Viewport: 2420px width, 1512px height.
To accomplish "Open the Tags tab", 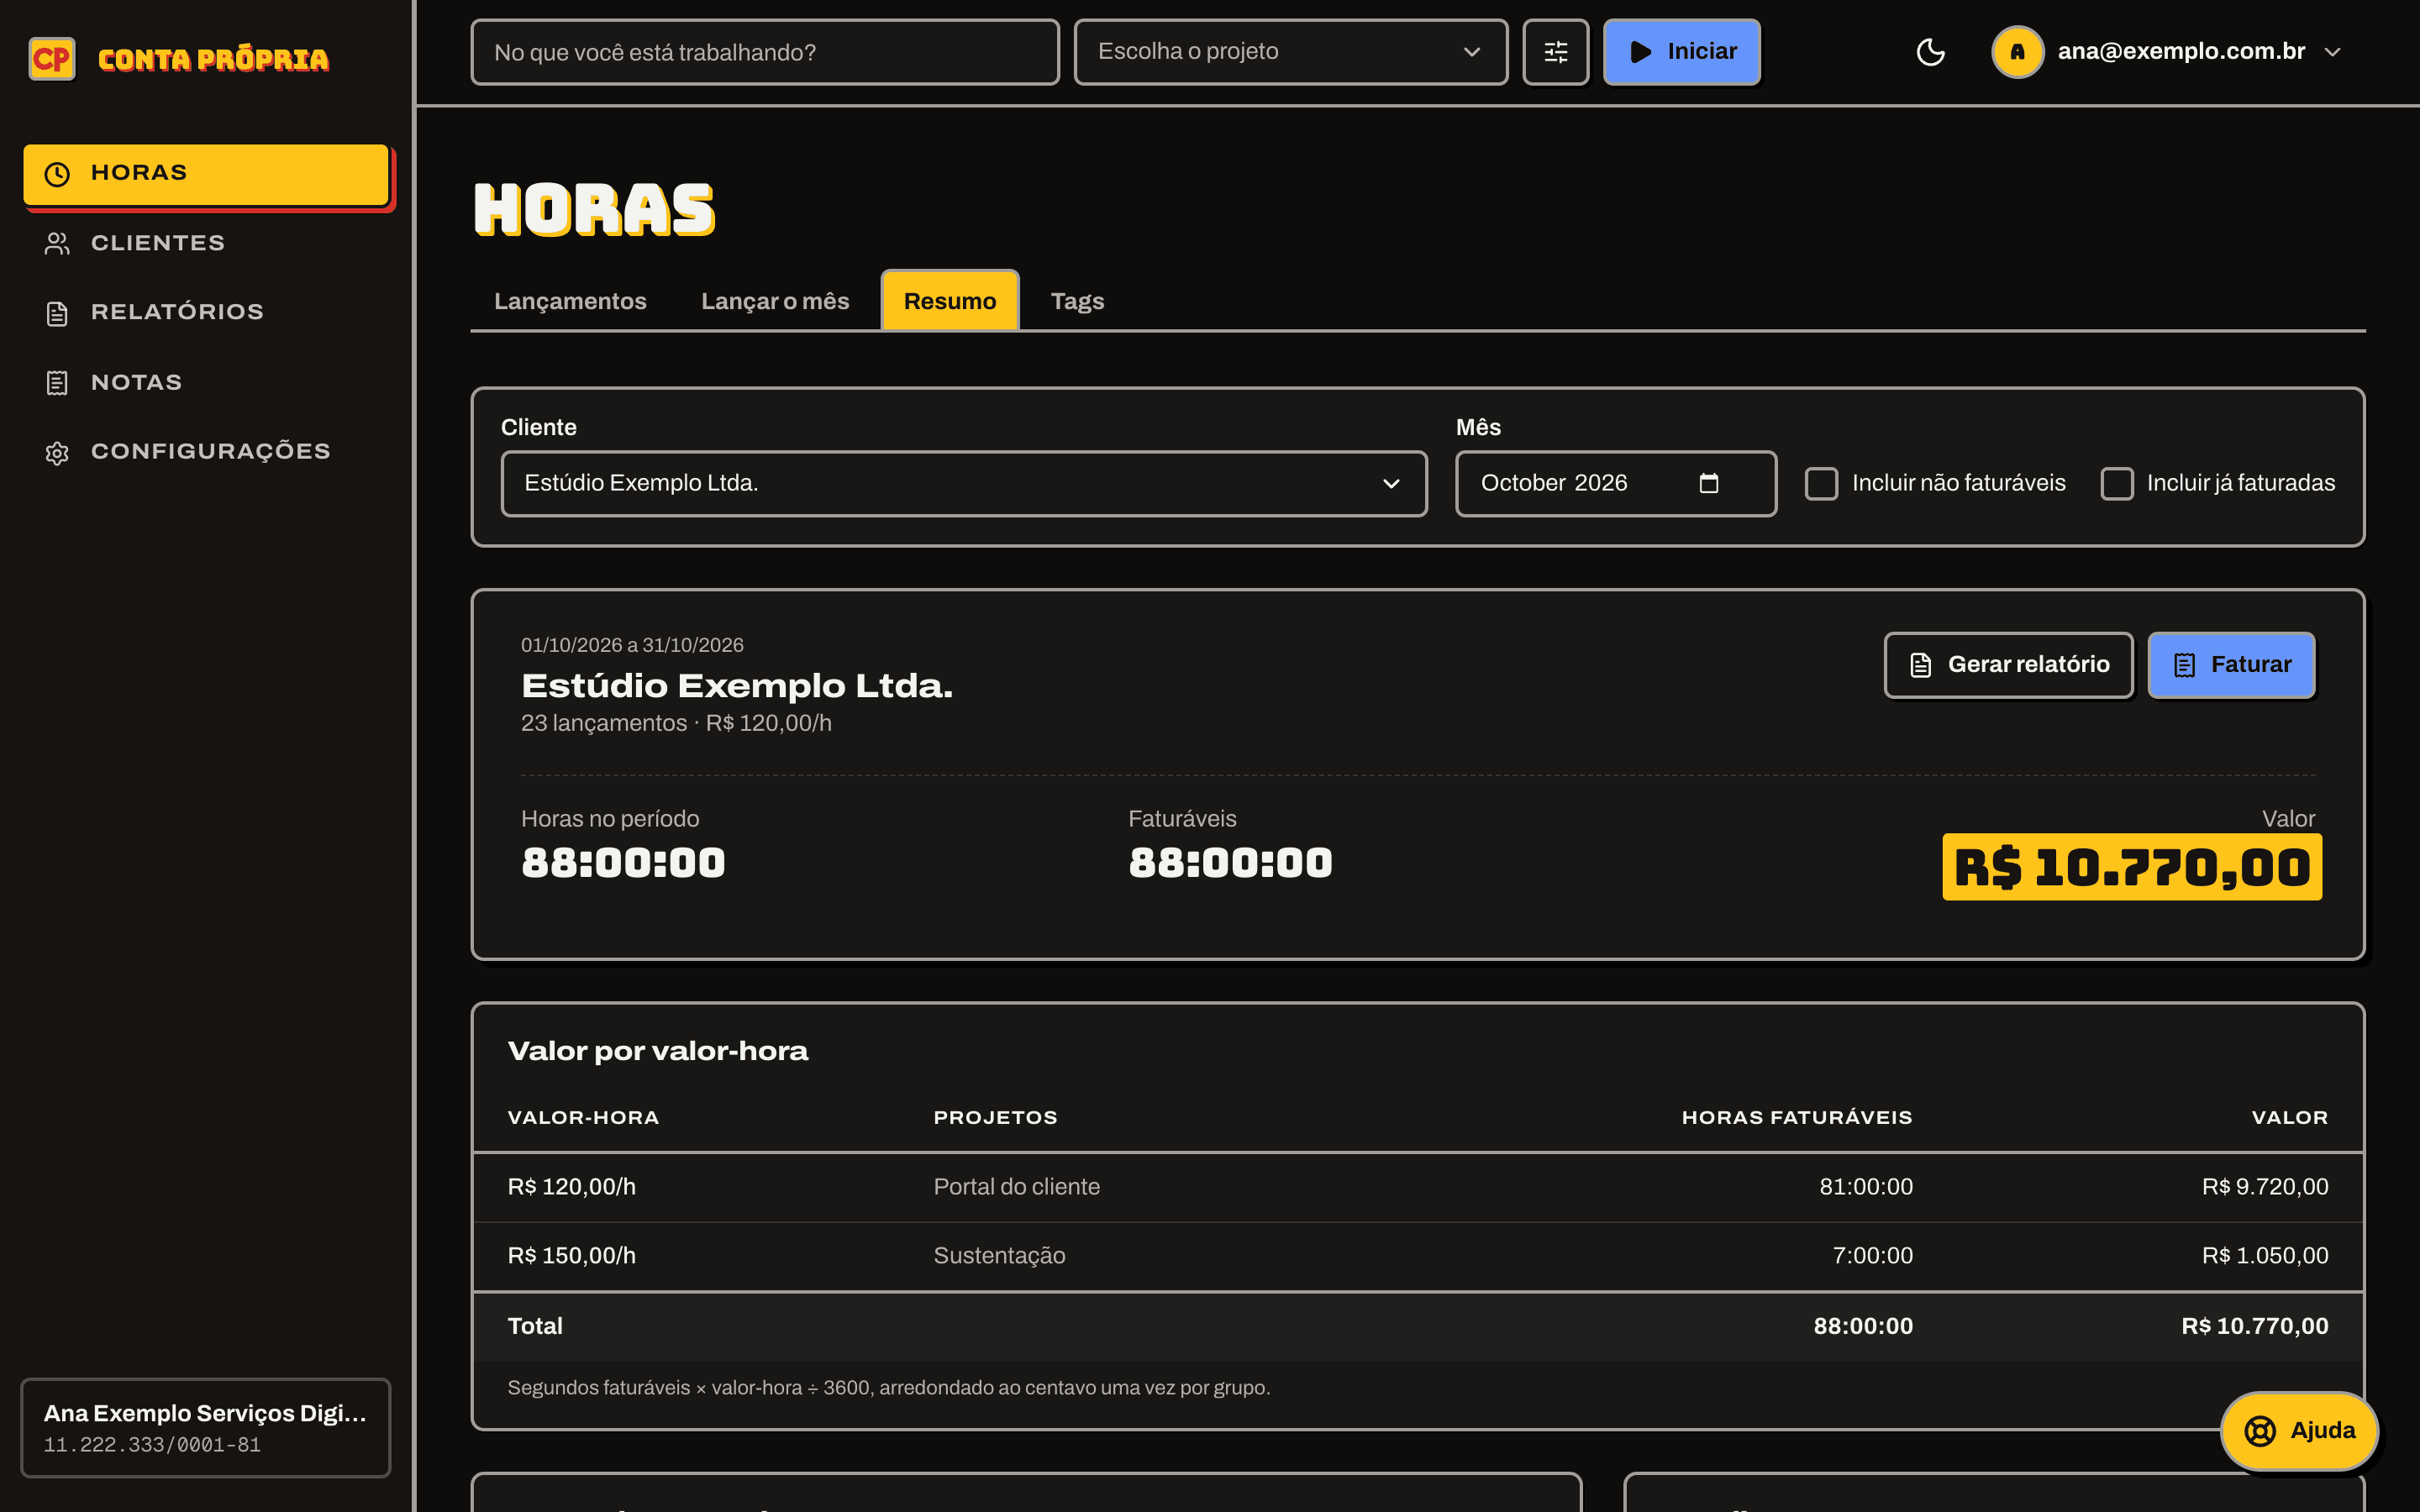I will click(1077, 301).
